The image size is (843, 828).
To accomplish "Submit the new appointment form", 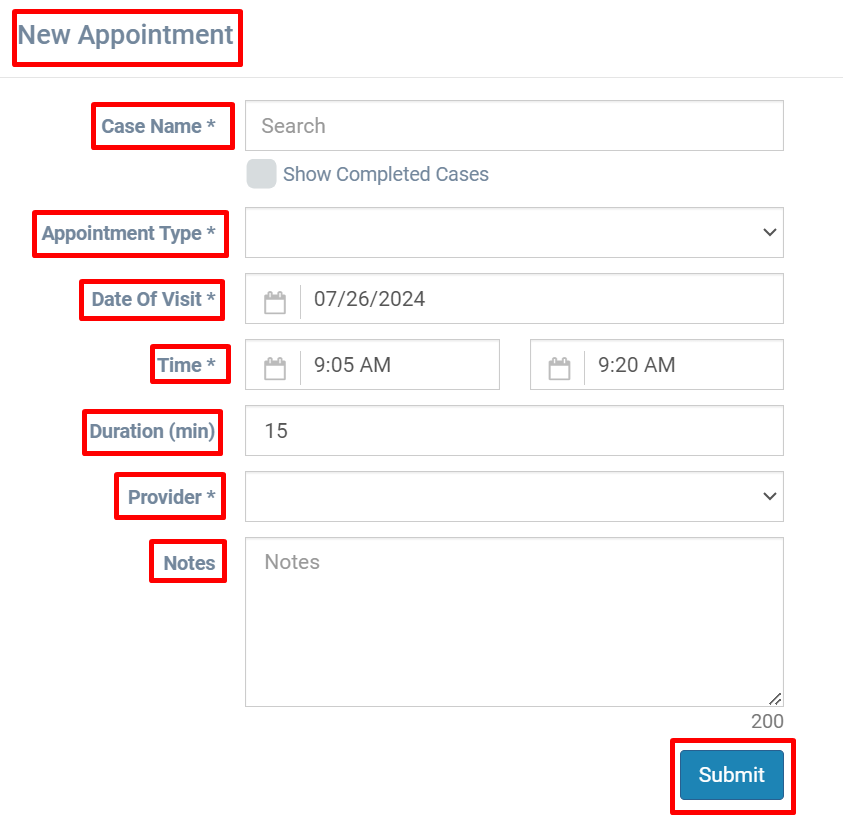I will [732, 775].
